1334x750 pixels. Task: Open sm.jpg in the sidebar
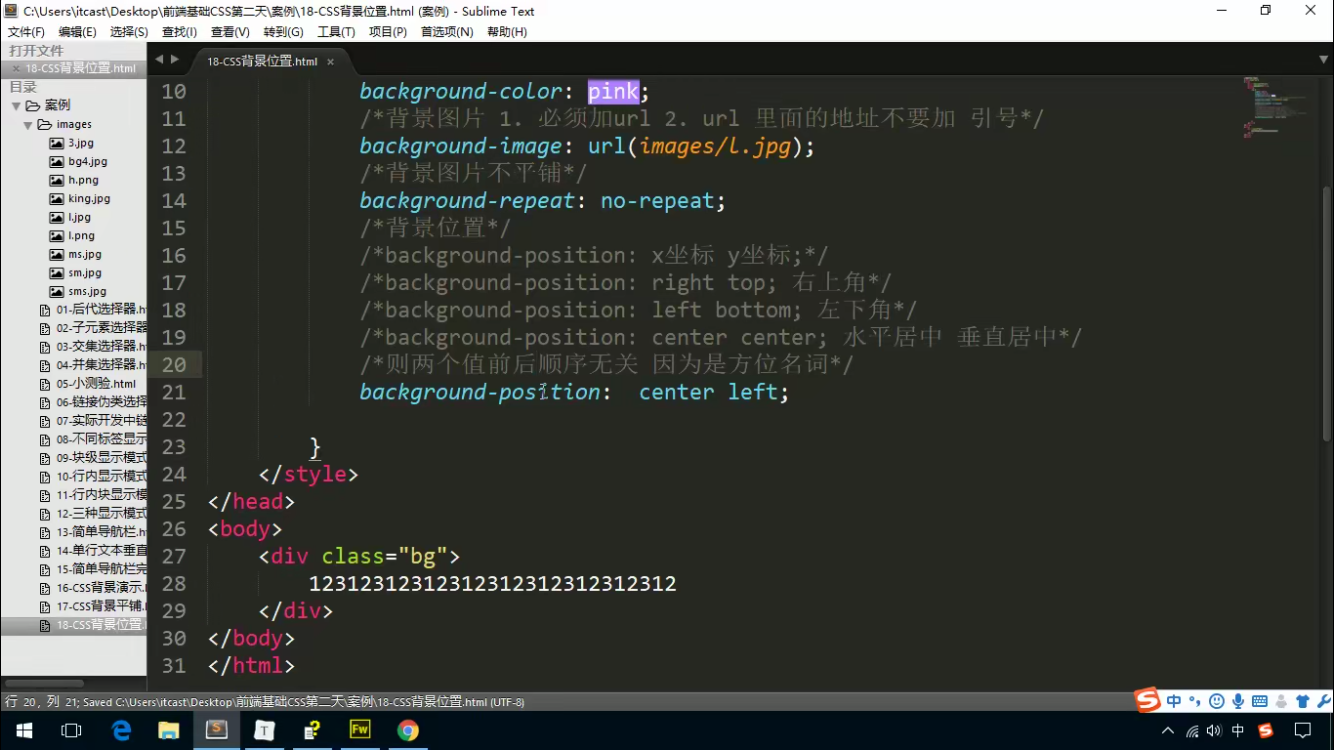click(x=85, y=273)
